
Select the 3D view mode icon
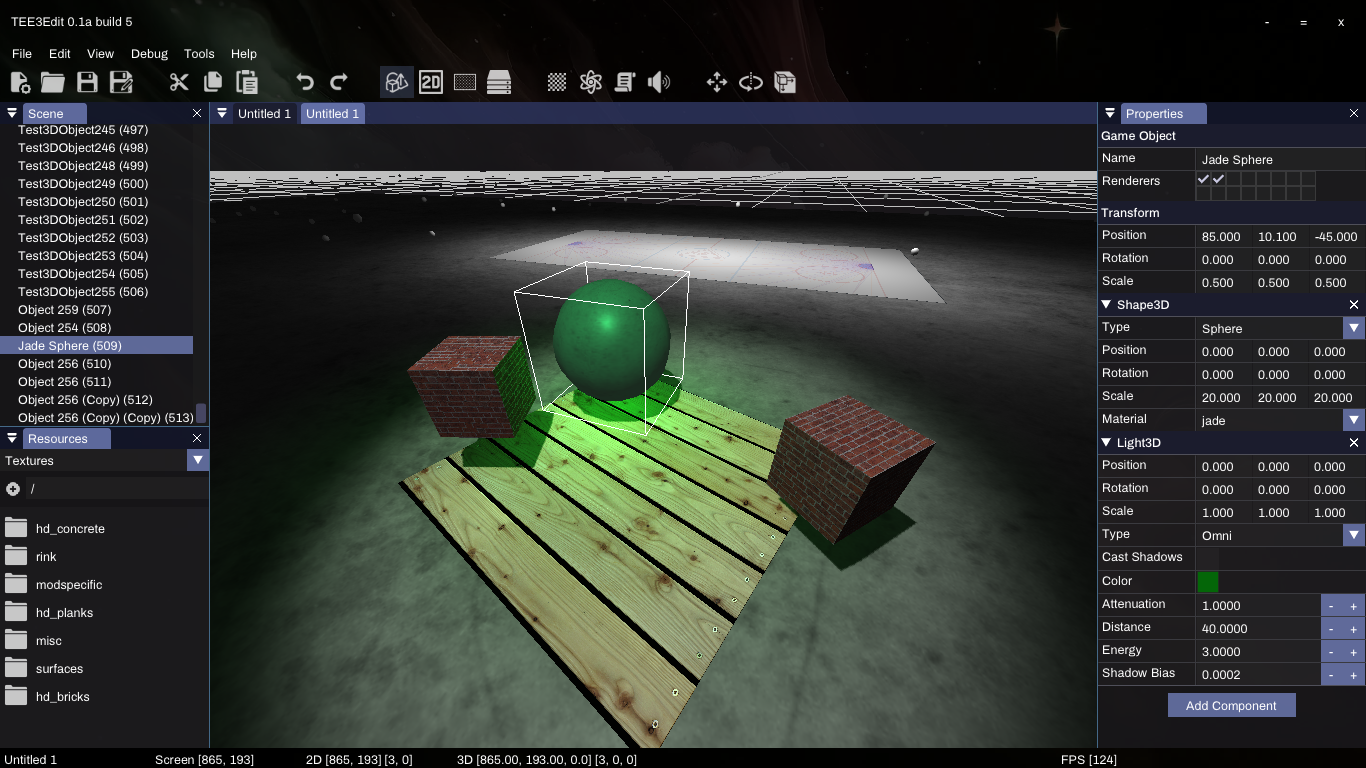396,82
